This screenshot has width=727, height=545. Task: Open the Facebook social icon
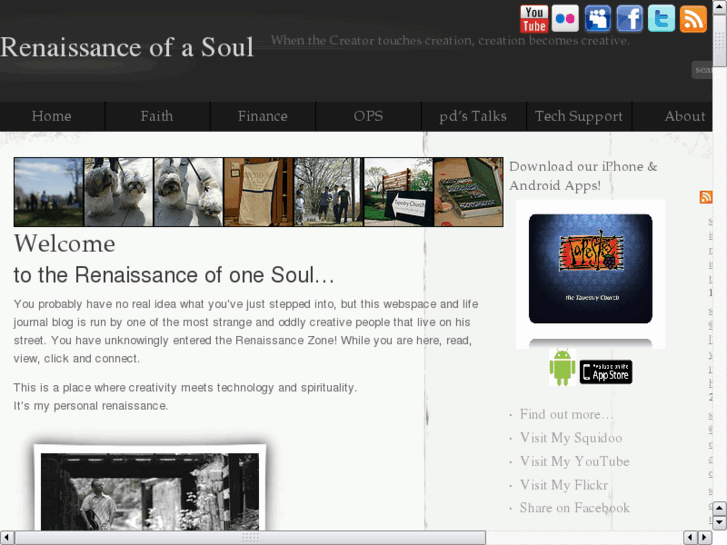coord(630,19)
